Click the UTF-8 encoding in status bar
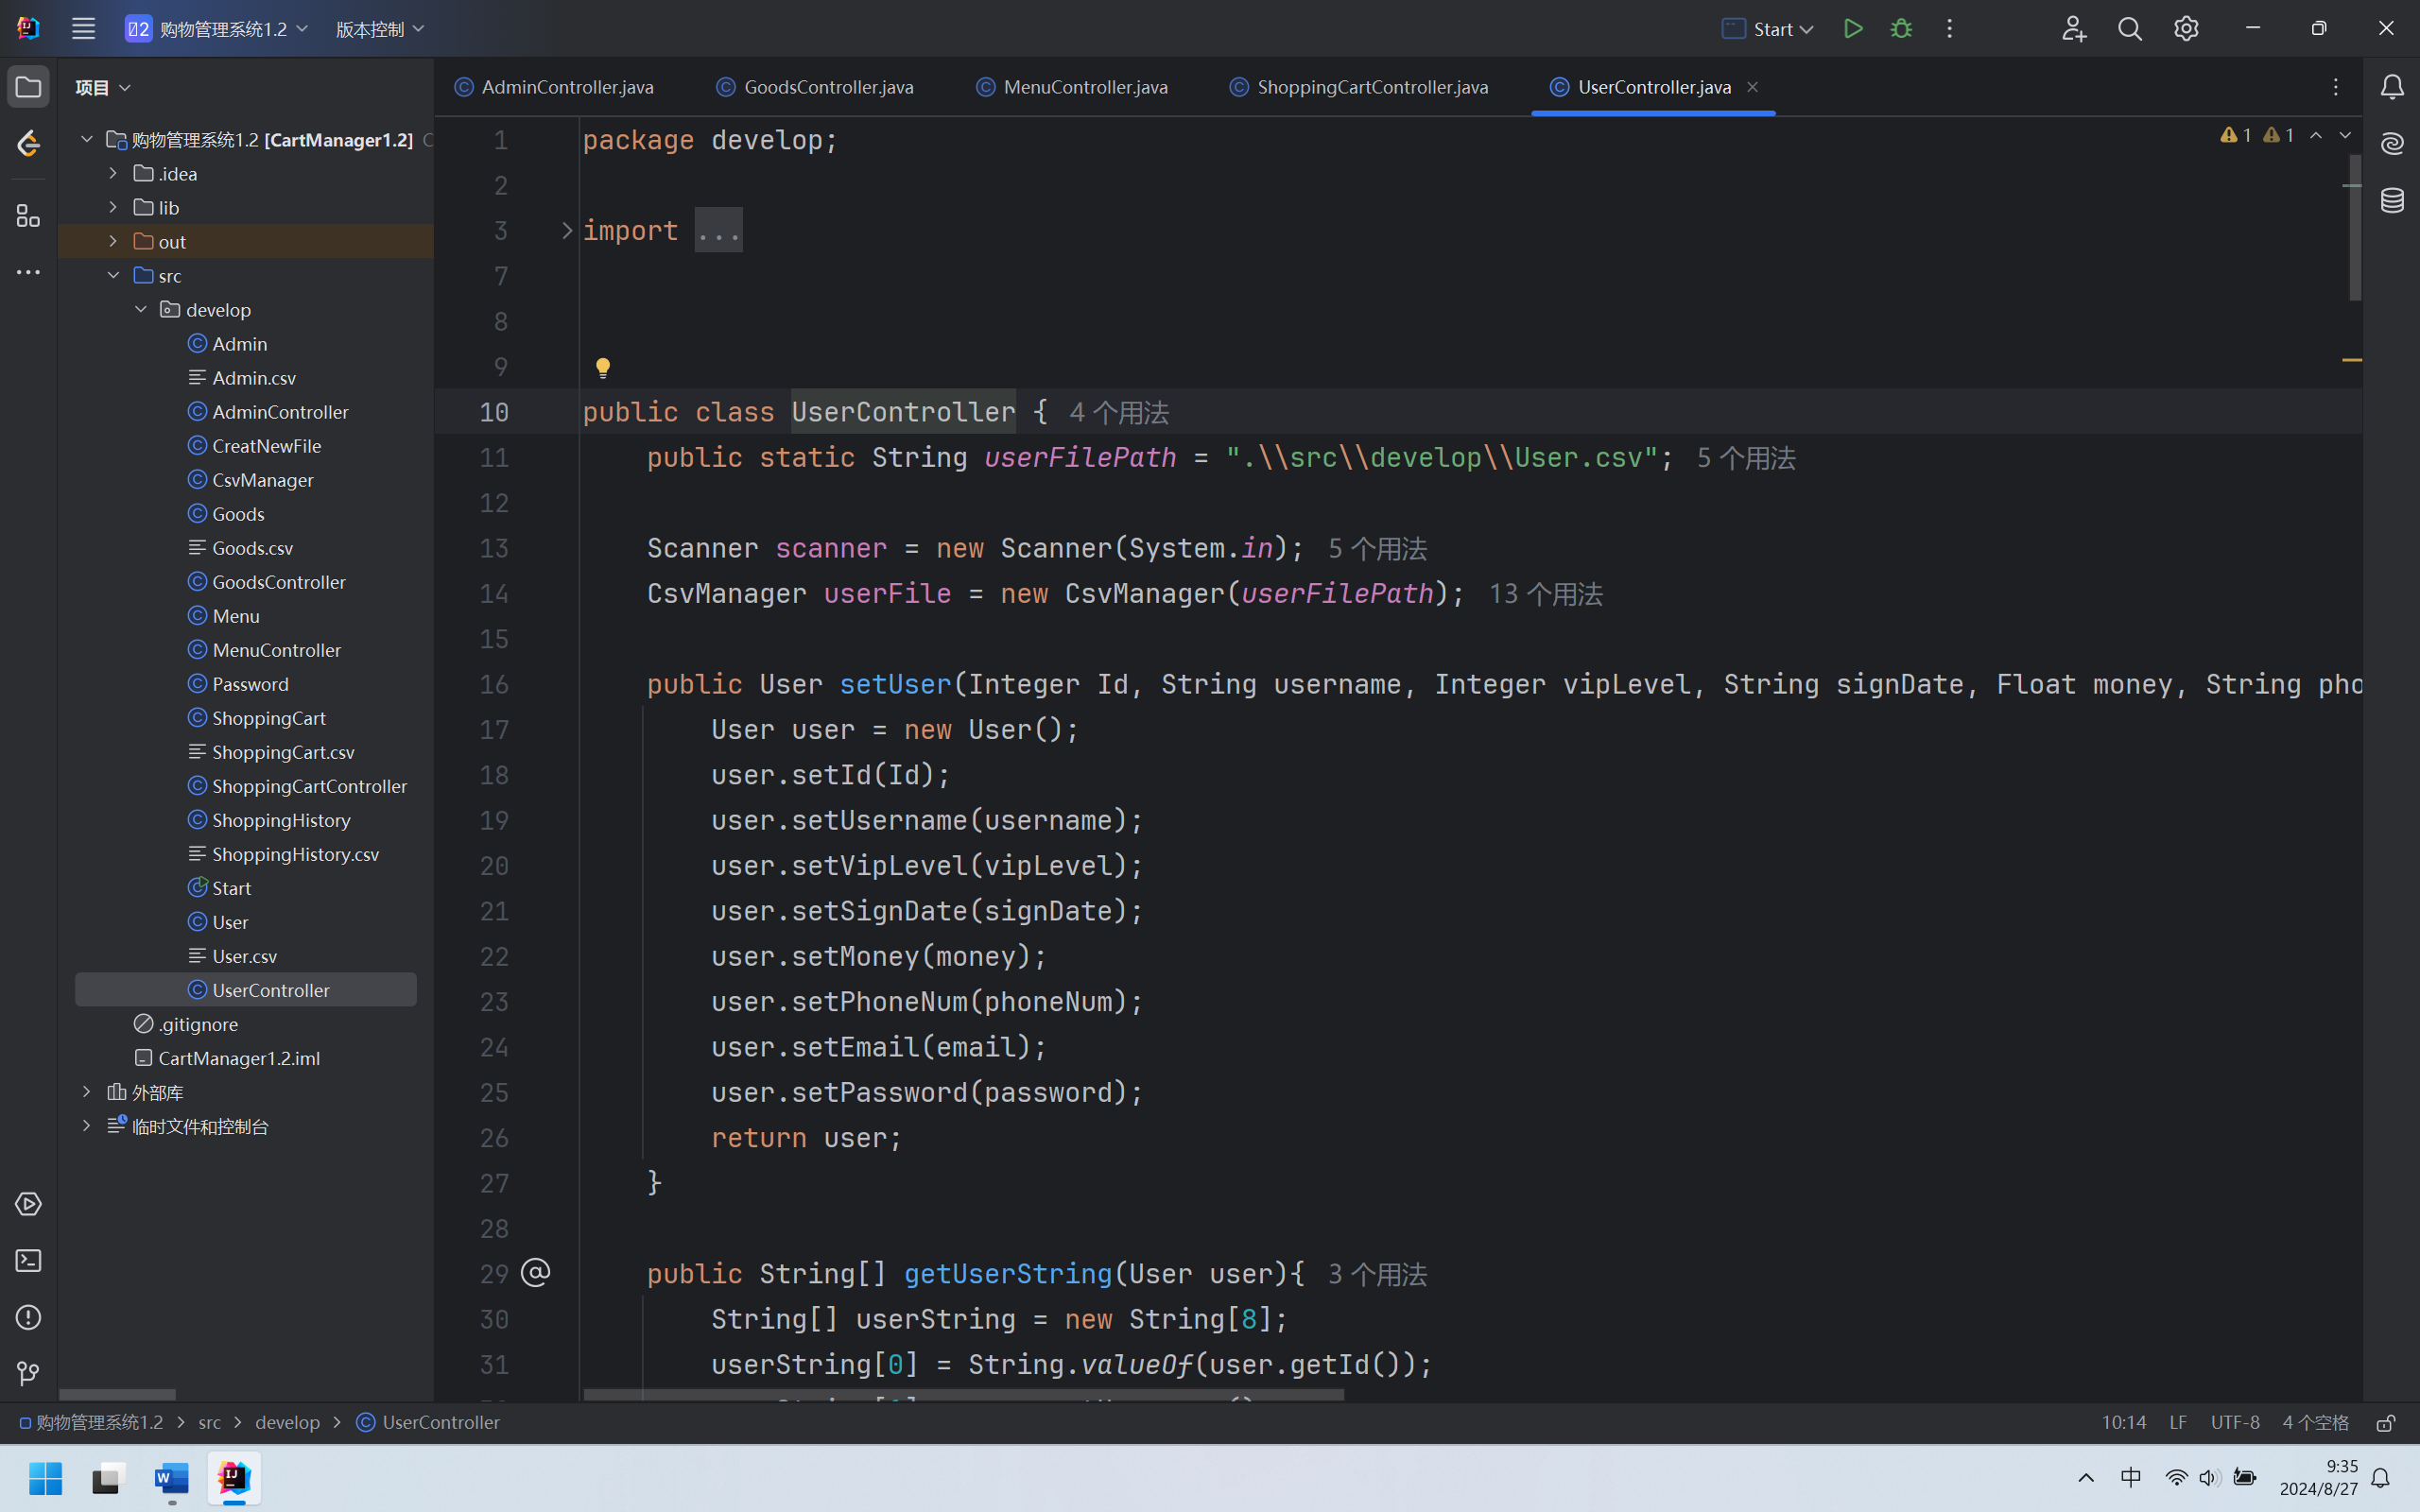 [x=2234, y=1422]
